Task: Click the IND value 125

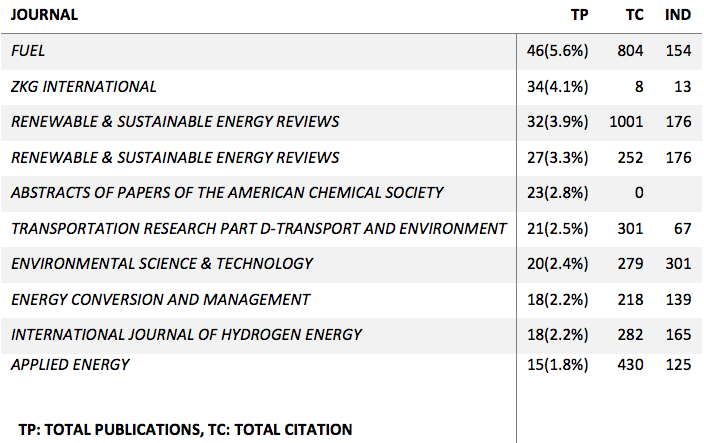Action: (678, 364)
